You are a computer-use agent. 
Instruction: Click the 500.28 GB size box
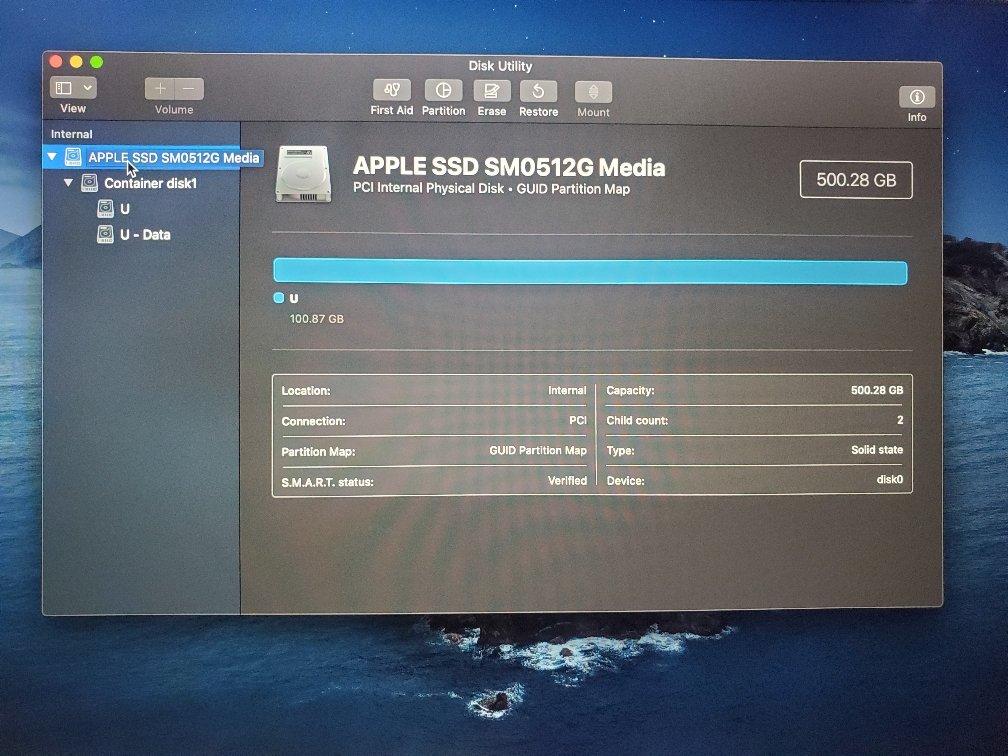[856, 180]
